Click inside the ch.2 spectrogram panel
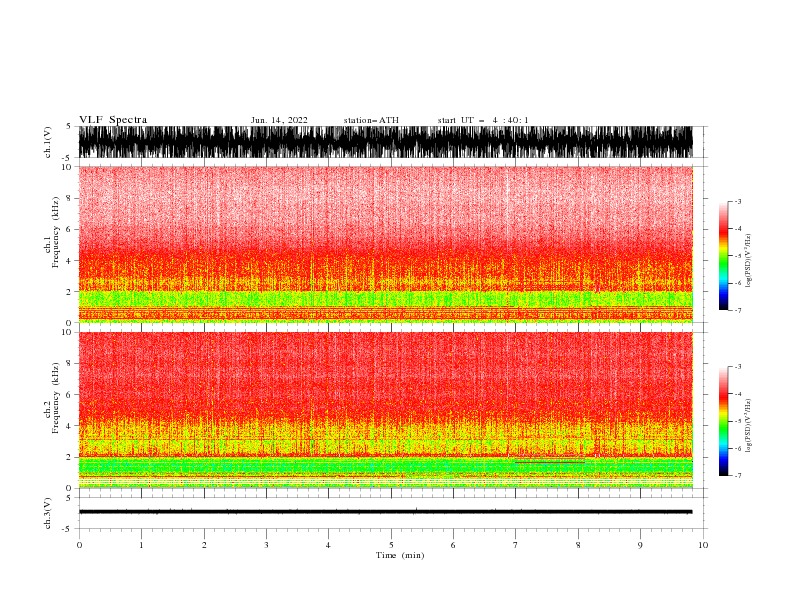Screen dimensions: 792x612 pos(385,410)
